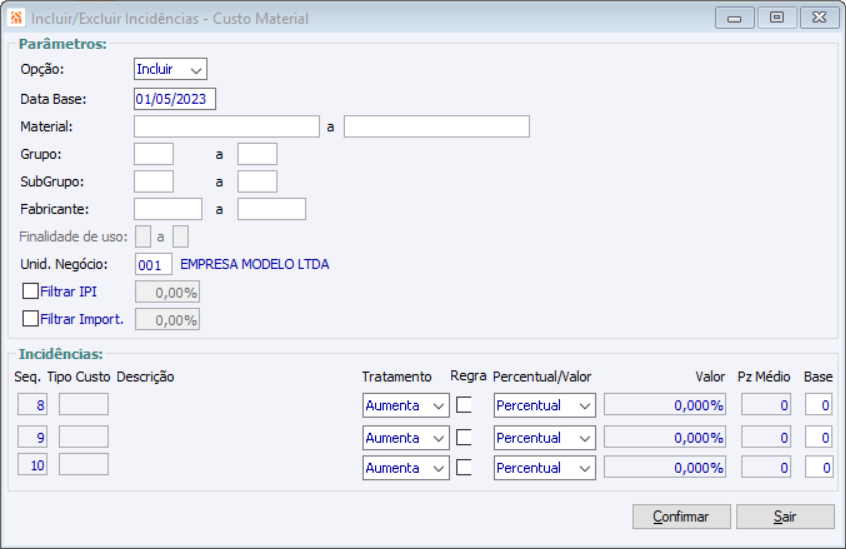Click the Filtrar Import. percentage field
The width and height of the screenshot is (846, 549).
(167, 320)
